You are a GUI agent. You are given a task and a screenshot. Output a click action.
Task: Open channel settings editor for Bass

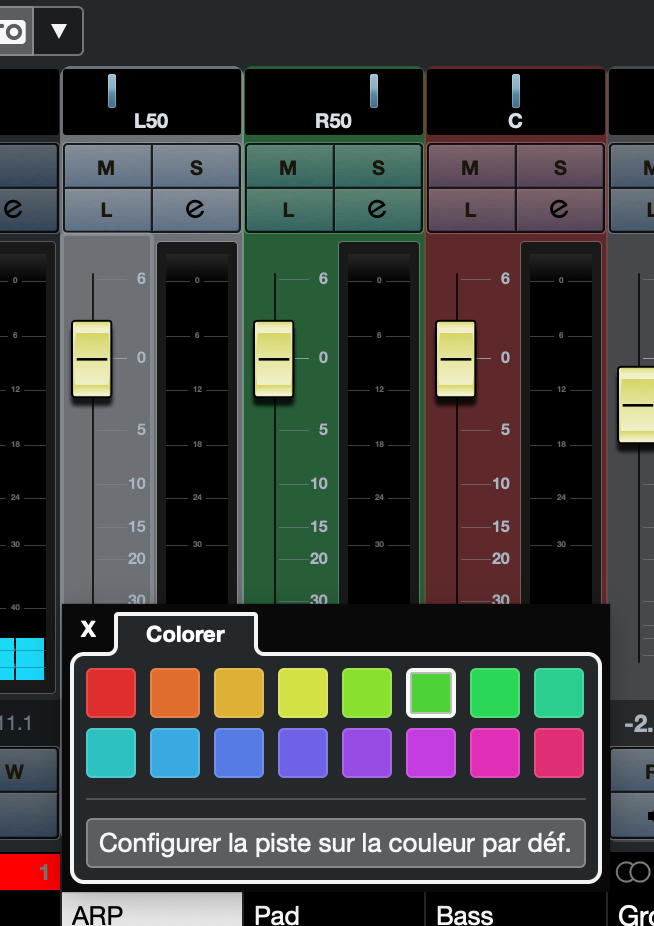tap(560, 210)
